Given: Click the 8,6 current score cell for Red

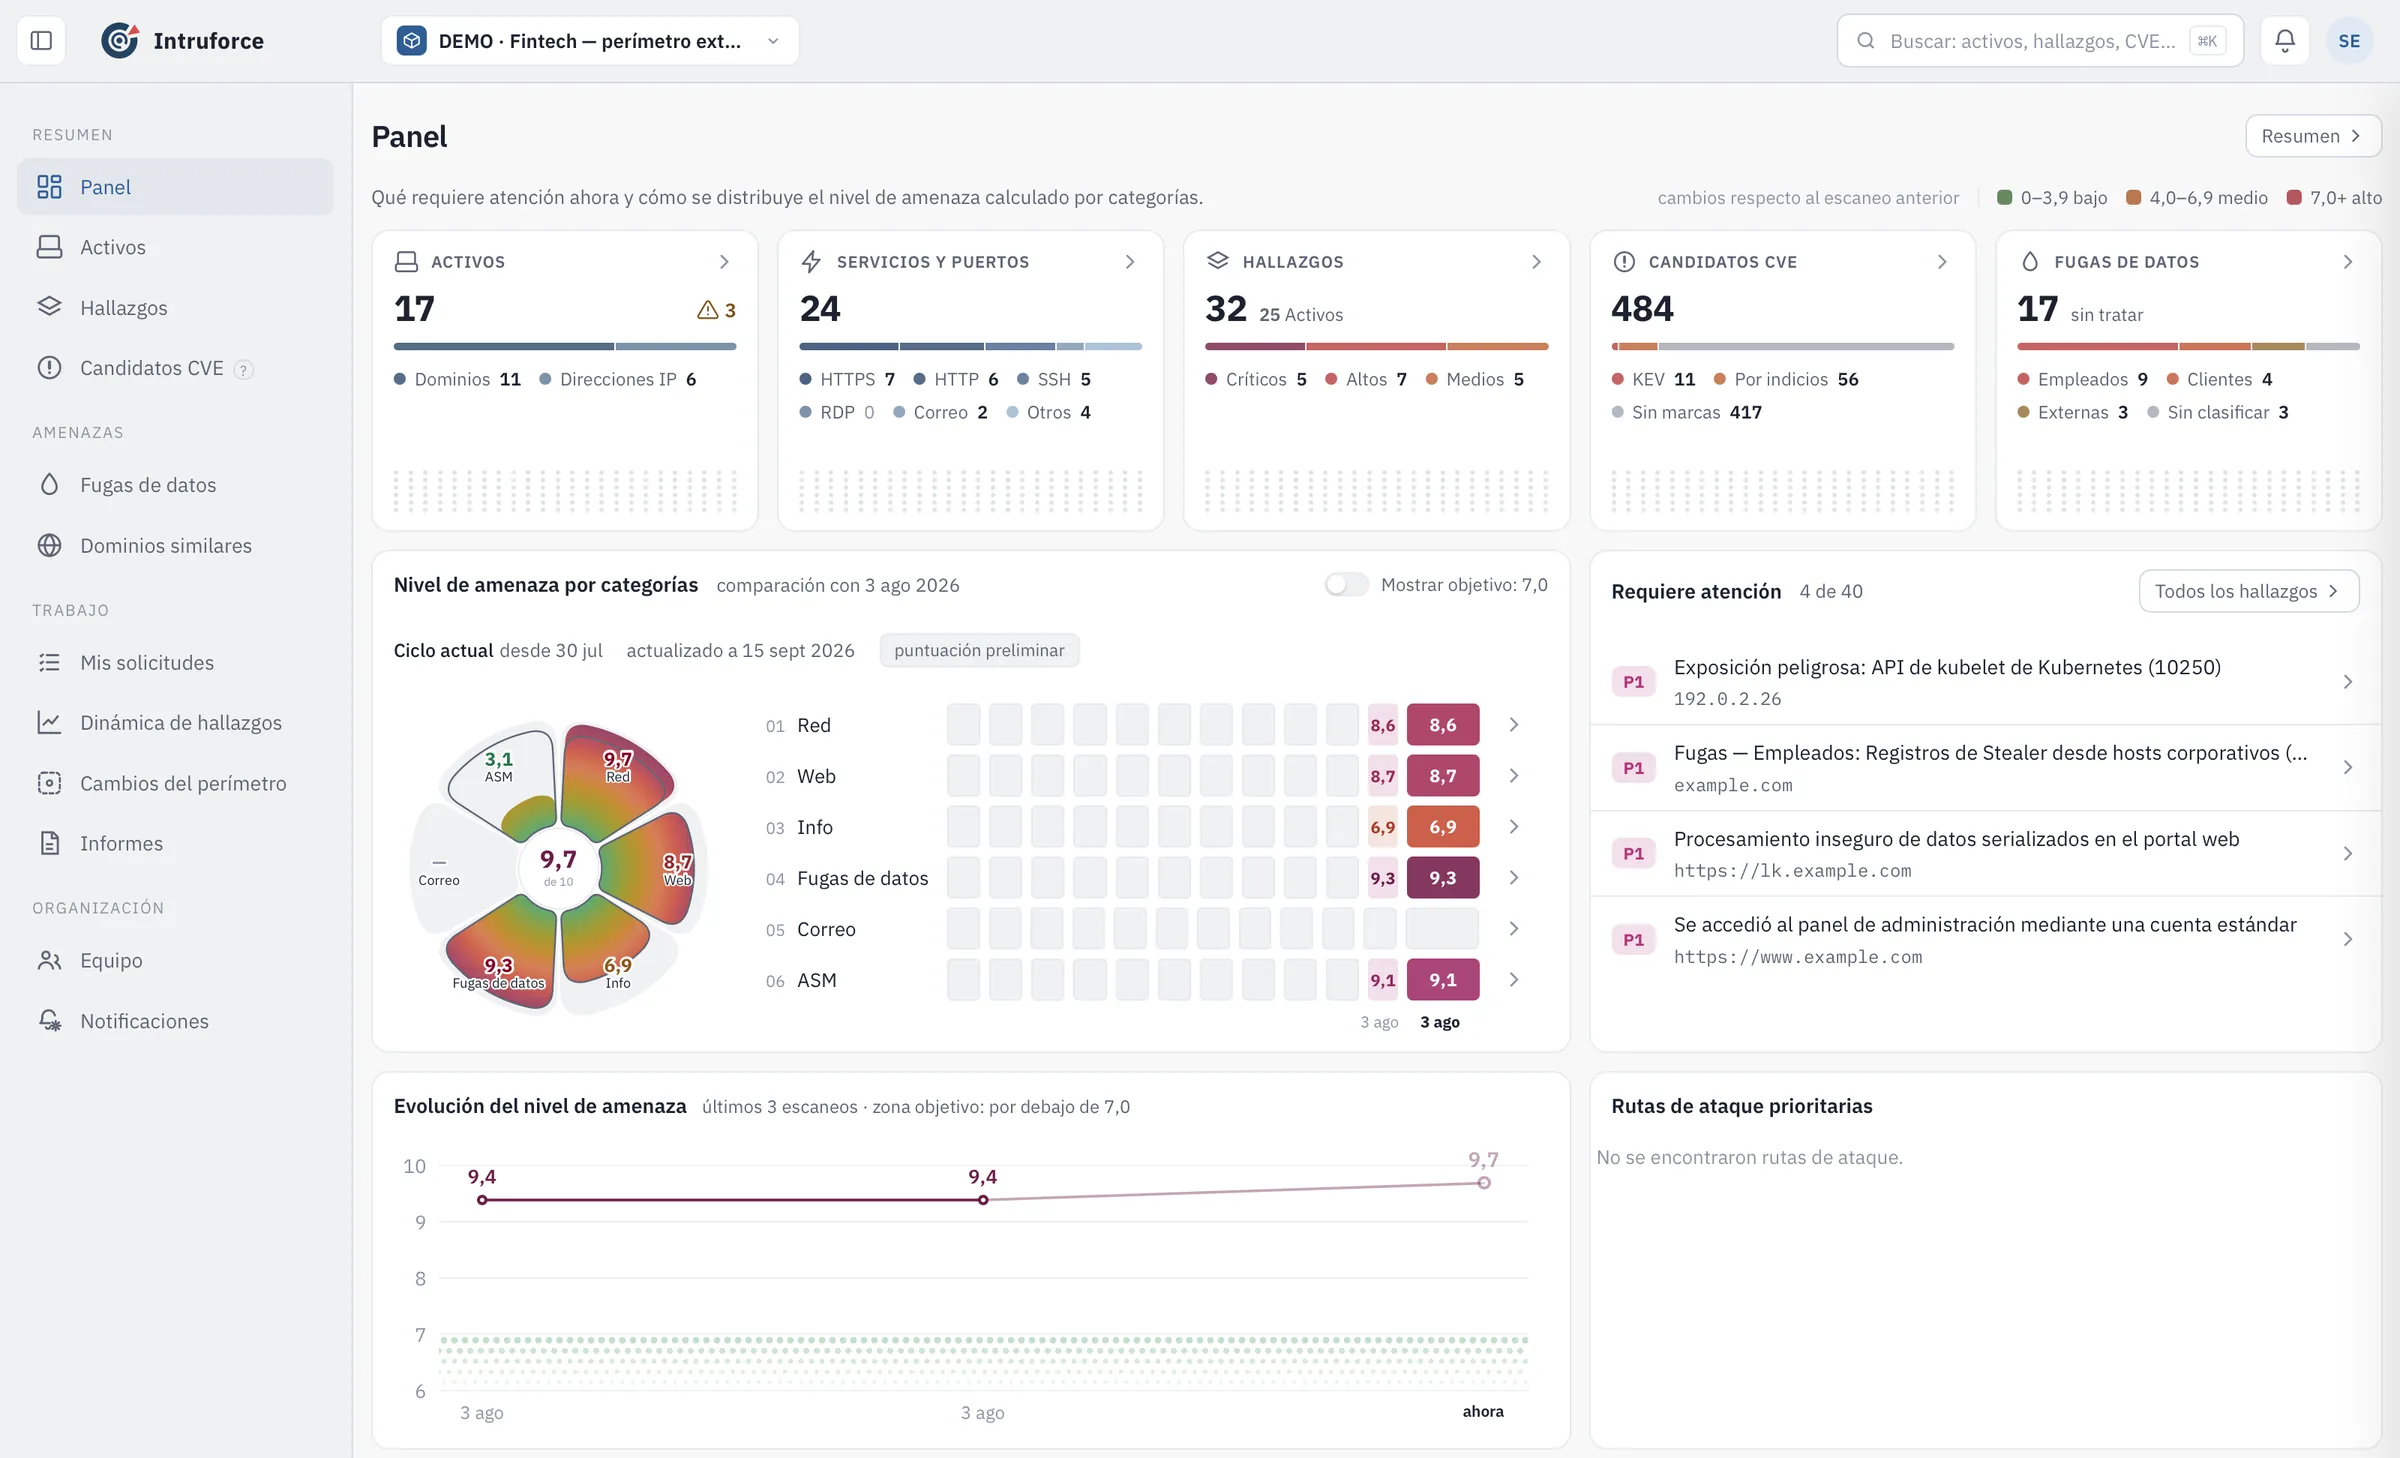Looking at the screenshot, I should [x=1442, y=725].
